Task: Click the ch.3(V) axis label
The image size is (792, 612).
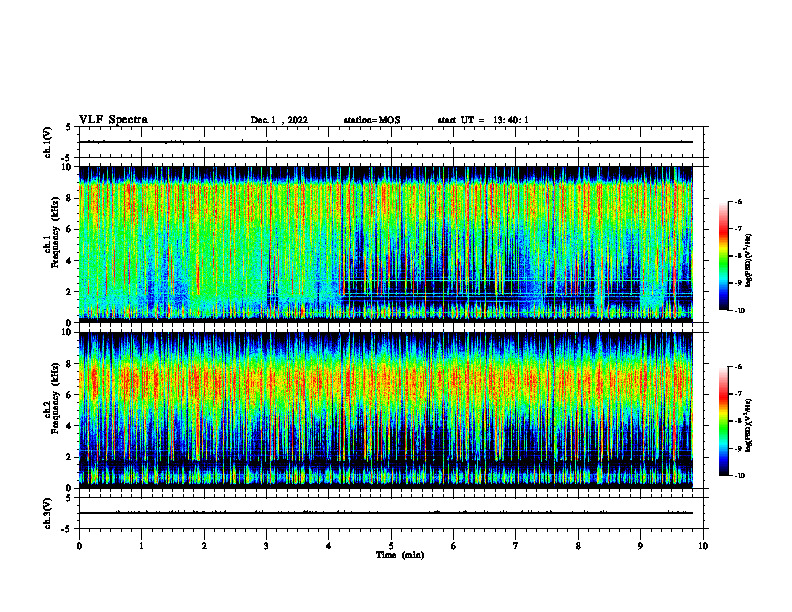Action: click(x=48, y=513)
